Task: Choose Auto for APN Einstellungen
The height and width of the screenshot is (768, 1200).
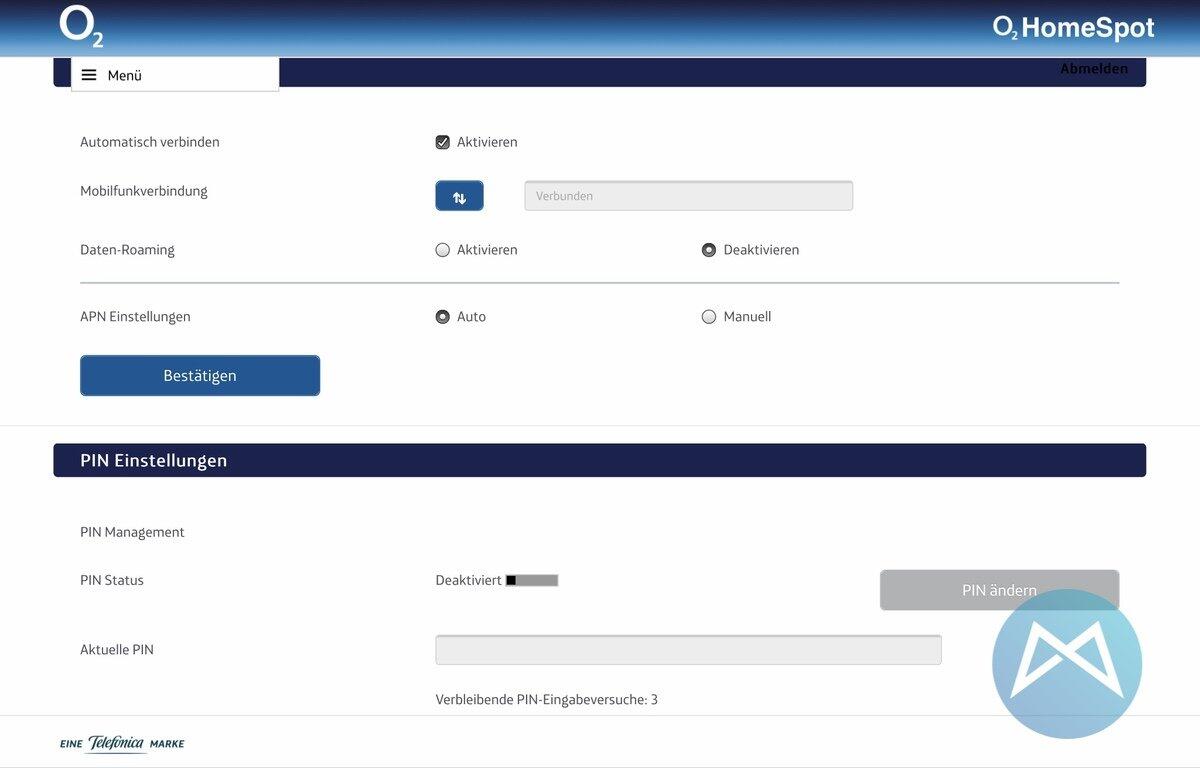Action: coord(443,317)
